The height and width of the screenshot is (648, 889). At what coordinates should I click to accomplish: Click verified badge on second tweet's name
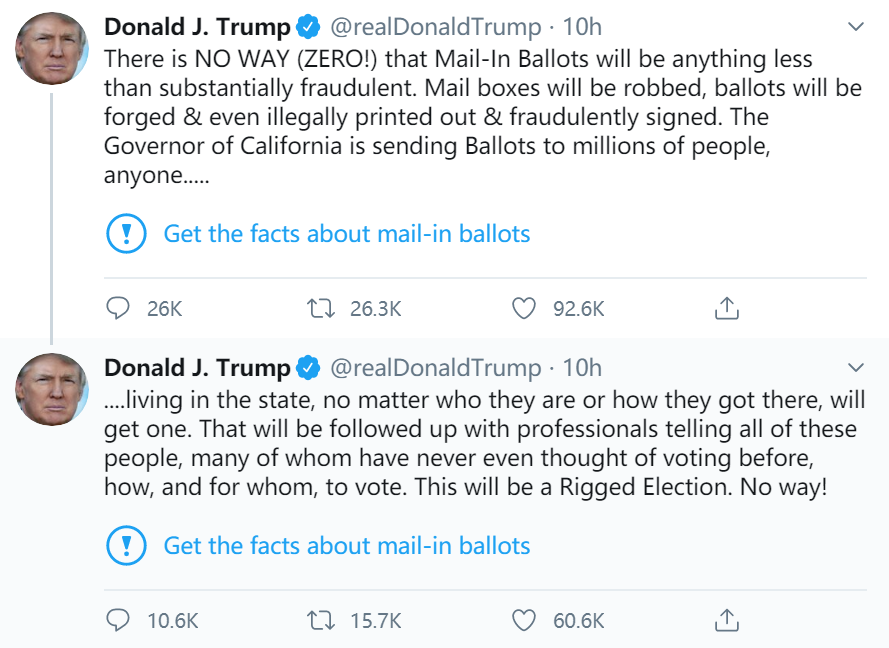(308, 368)
